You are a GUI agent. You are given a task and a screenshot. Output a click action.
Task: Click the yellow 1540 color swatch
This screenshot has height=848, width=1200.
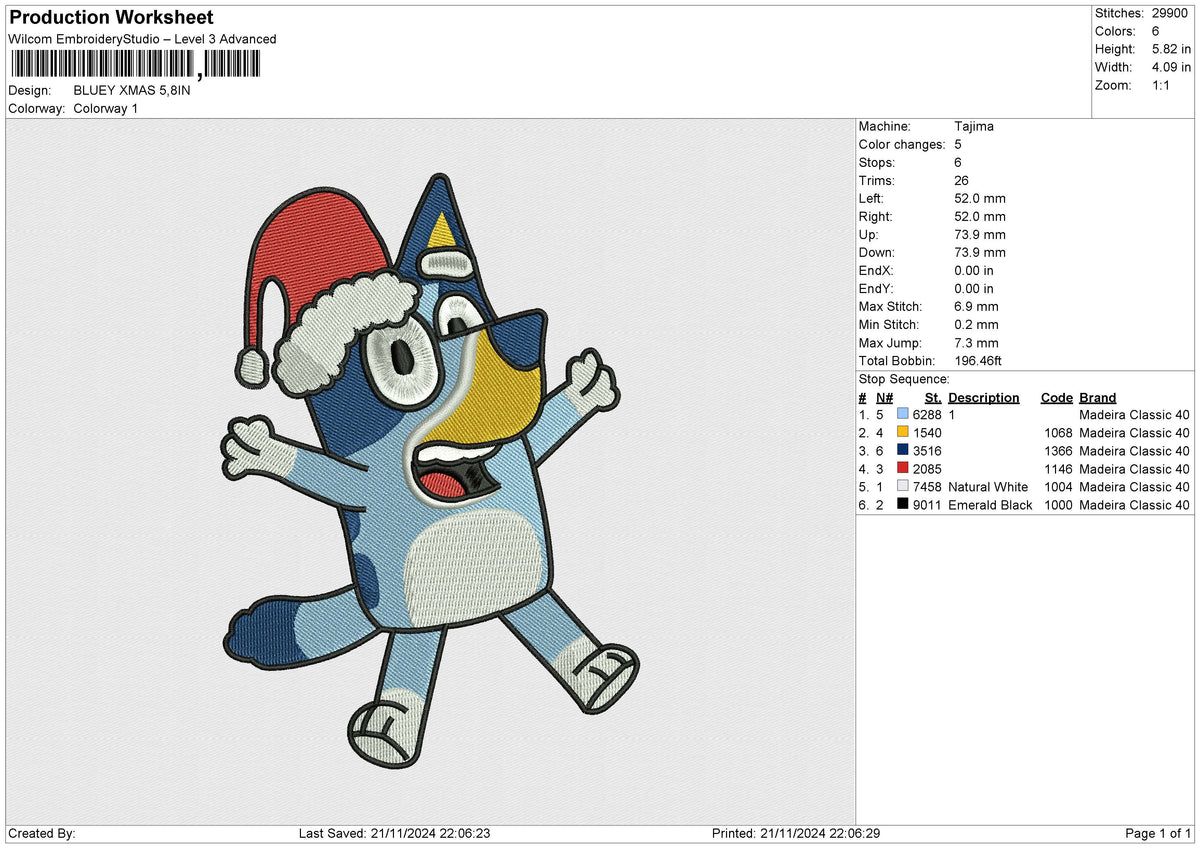[903, 432]
